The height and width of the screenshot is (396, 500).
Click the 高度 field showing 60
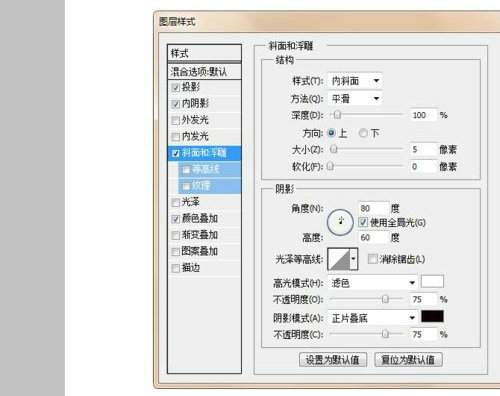(374, 238)
